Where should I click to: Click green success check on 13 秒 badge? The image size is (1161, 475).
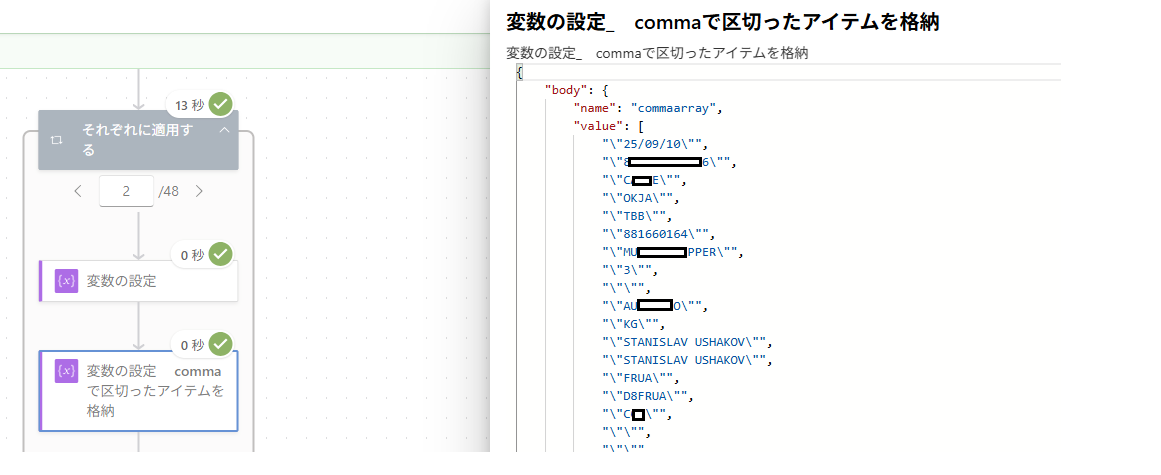click(220, 104)
